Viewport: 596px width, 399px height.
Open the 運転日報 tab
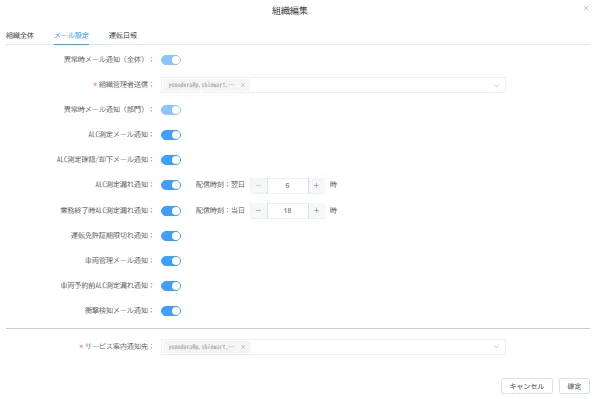[x=123, y=35]
